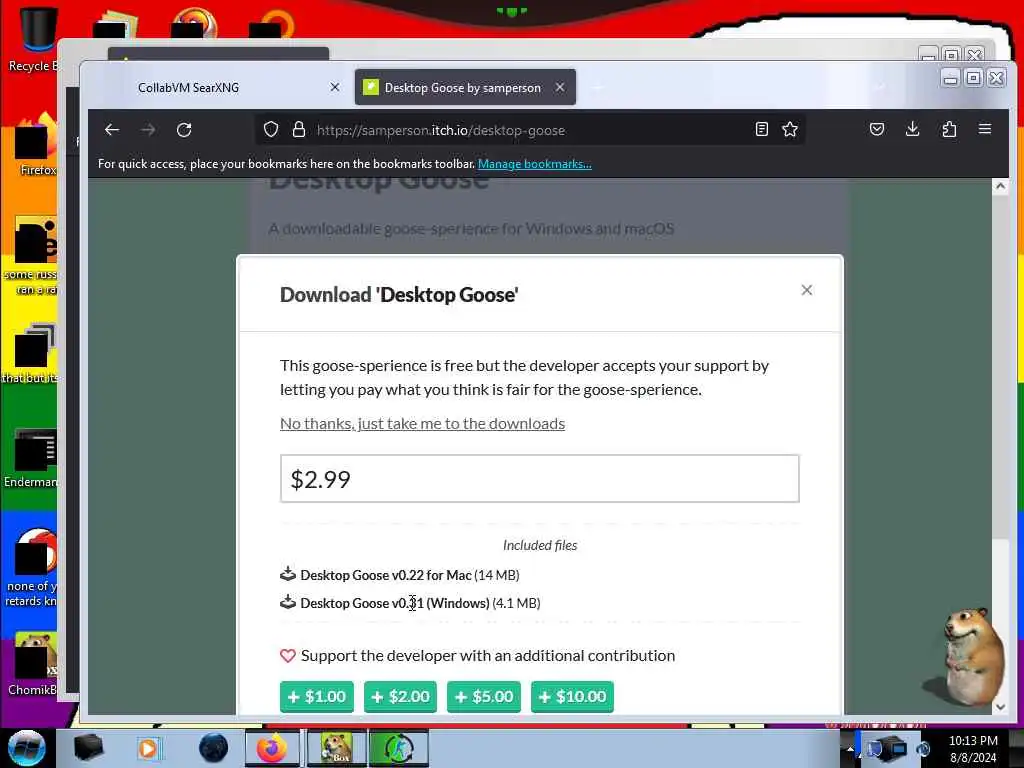Open the Firefox downloads panel
1024x768 pixels.
(x=912, y=129)
